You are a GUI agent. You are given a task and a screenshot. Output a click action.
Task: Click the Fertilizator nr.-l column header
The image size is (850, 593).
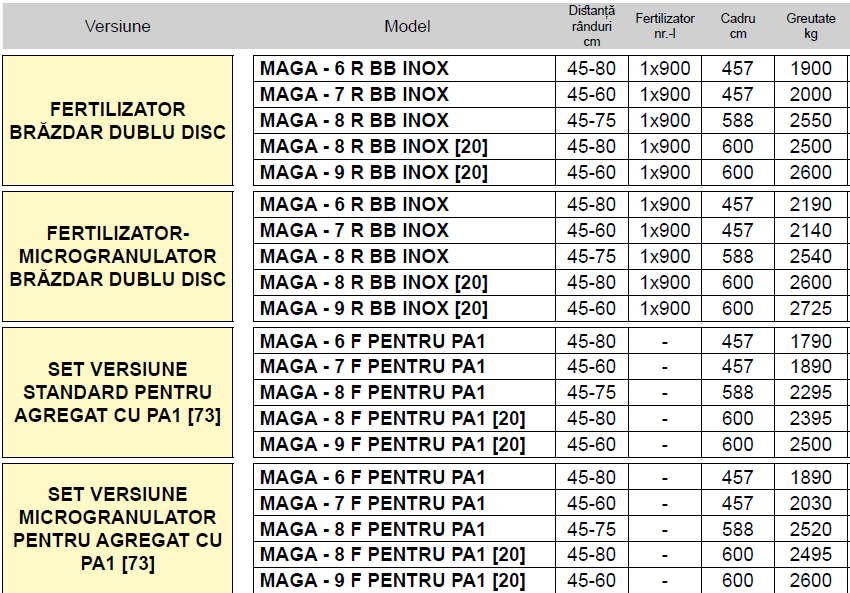pyautogui.click(x=665, y=26)
